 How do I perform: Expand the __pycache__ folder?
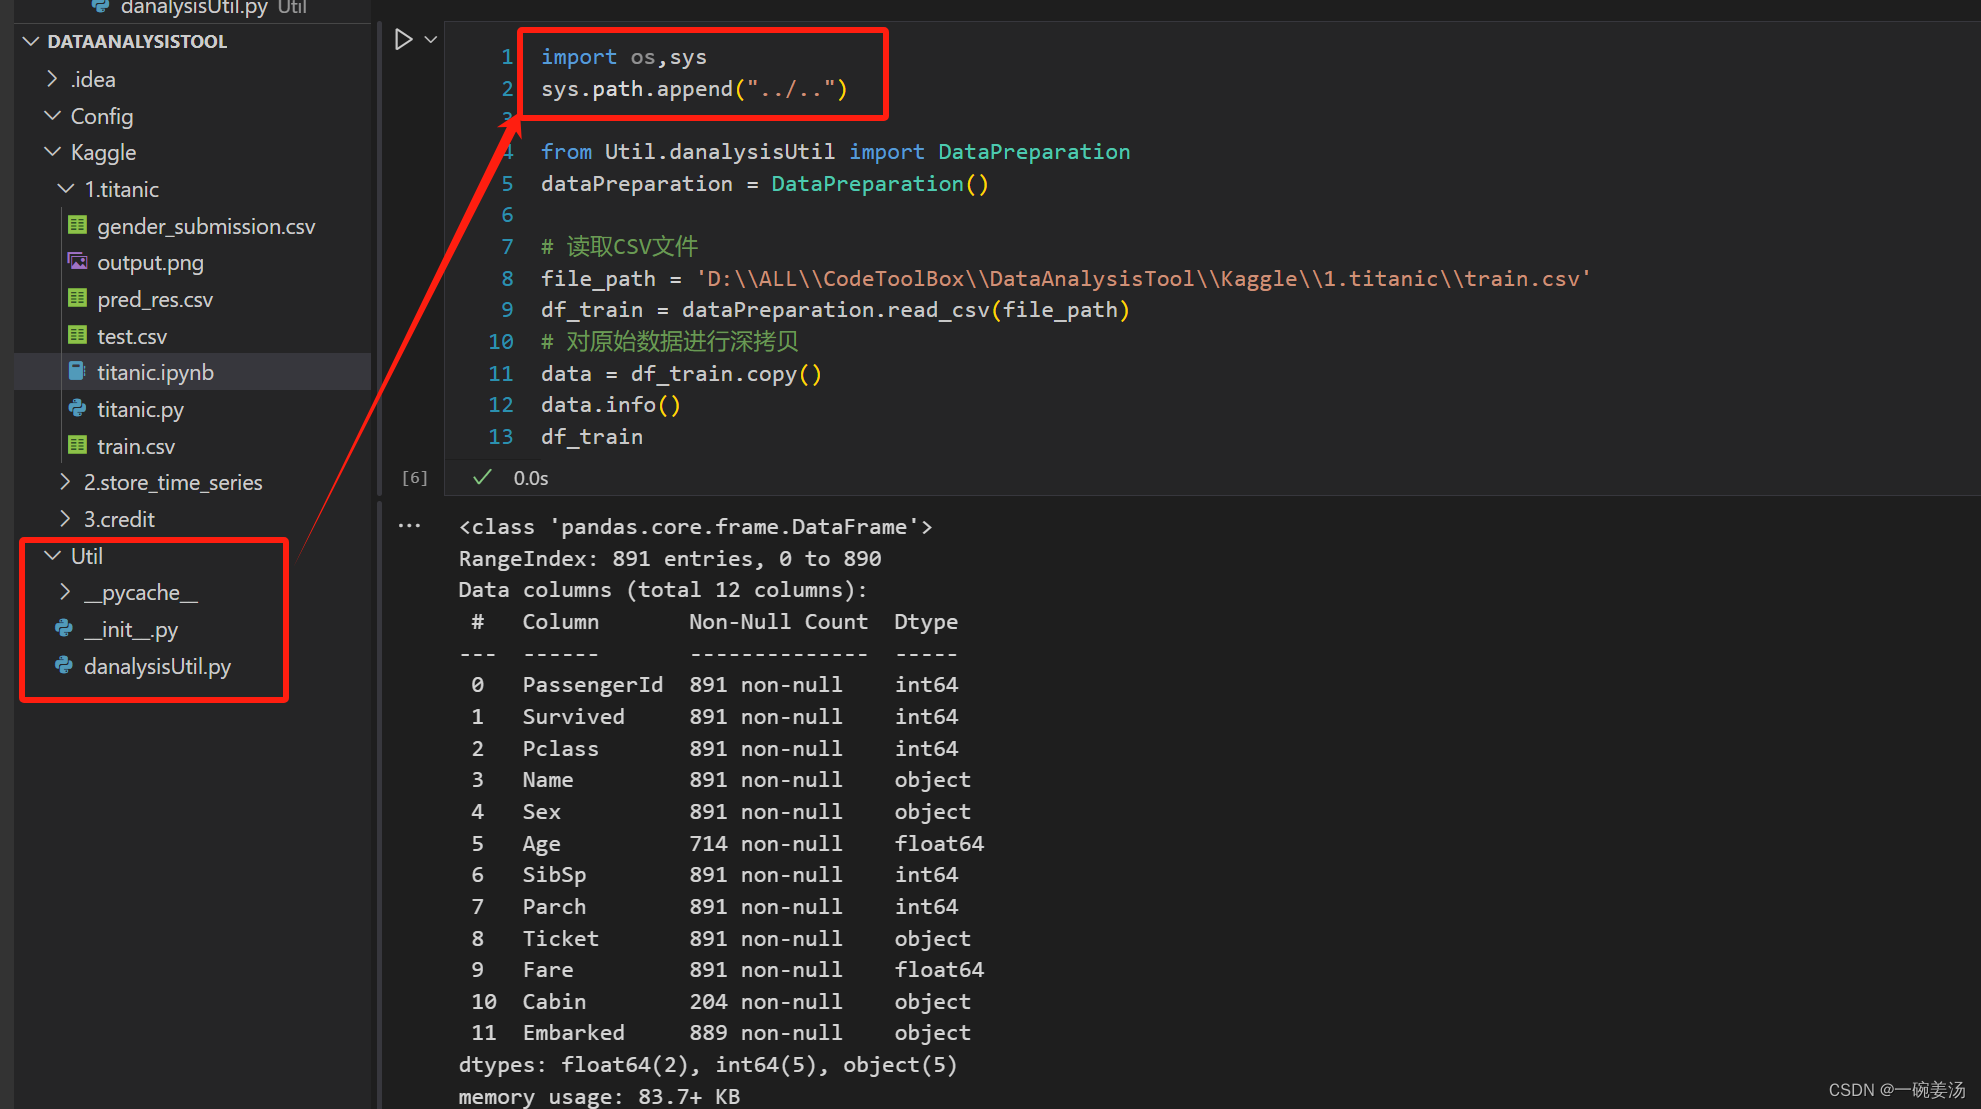66,592
